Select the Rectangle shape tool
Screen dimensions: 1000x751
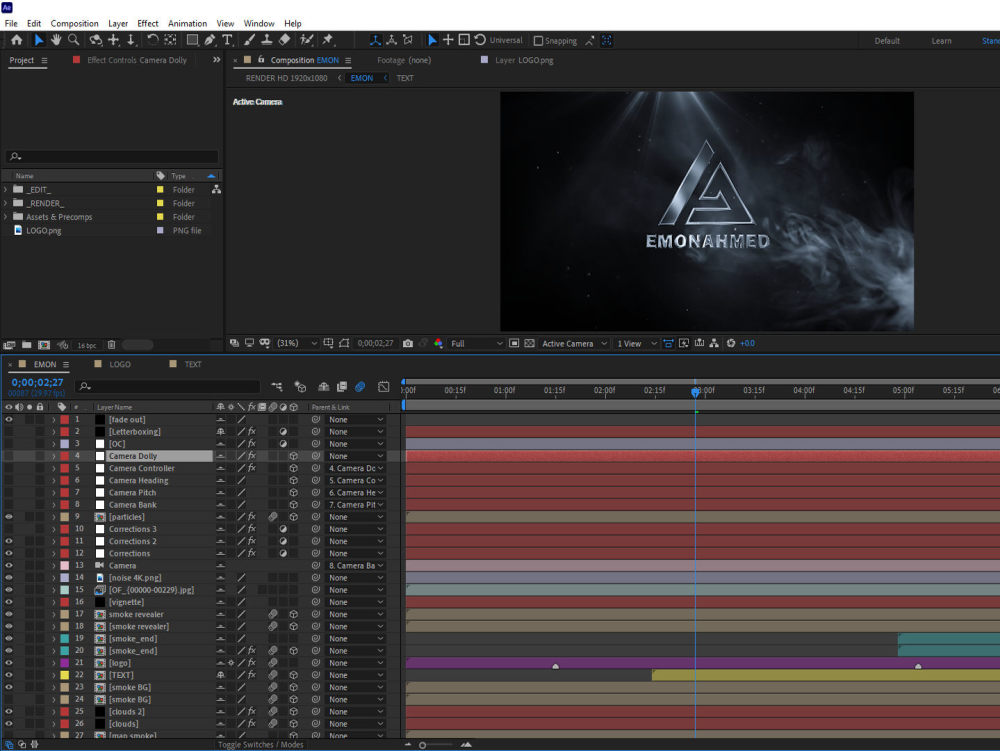pyautogui.click(x=192, y=40)
